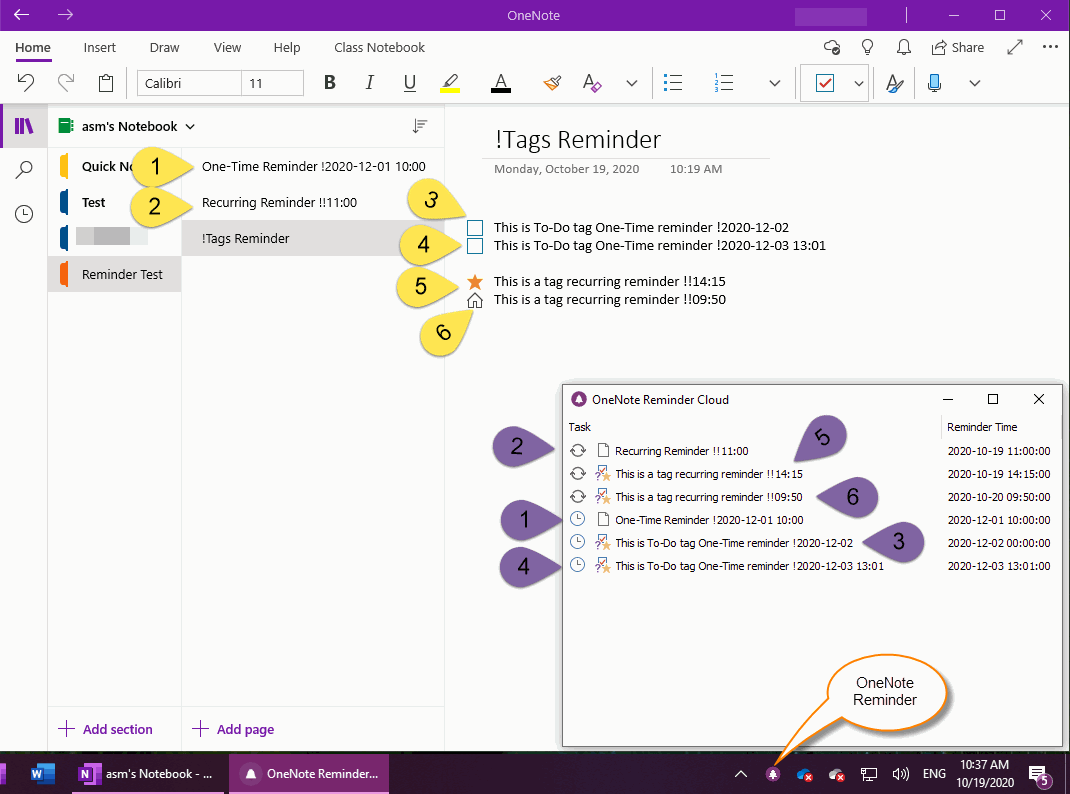Image resolution: width=1070 pixels, height=794 pixels.
Task: Click the star tag on !!14:15 line
Action: tap(475, 282)
